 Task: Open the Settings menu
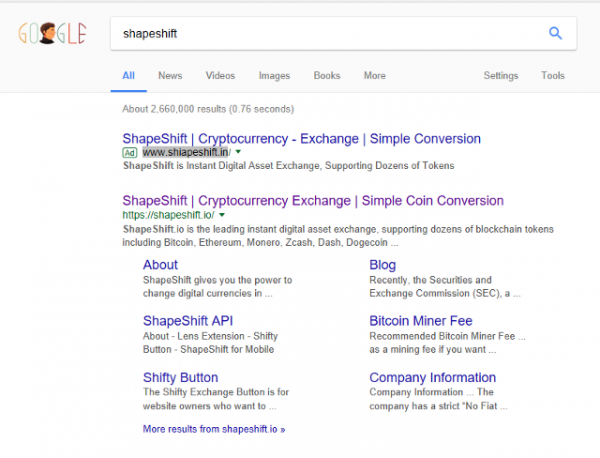click(x=501, y=76)
